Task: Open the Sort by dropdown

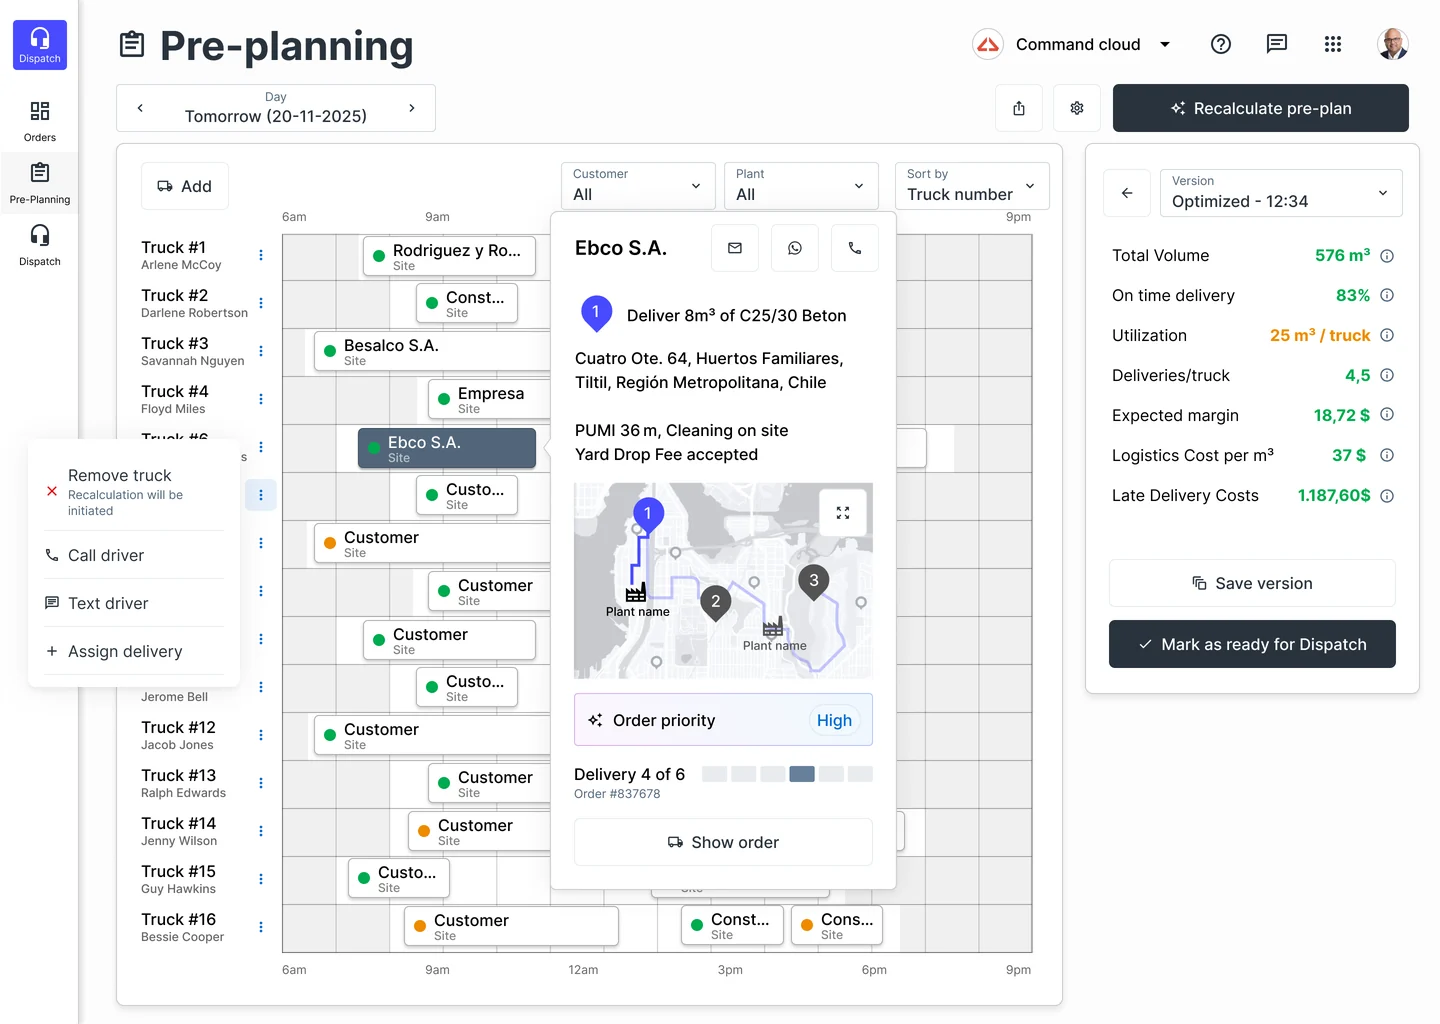Action: pyautogui.click(x=972, y=186)
